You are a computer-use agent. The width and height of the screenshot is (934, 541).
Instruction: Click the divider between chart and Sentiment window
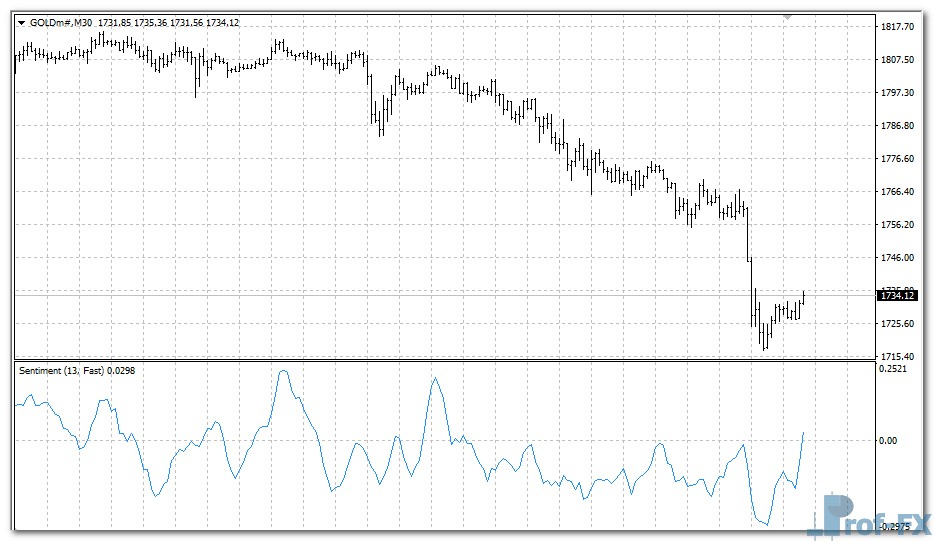[x=440, y=361]
